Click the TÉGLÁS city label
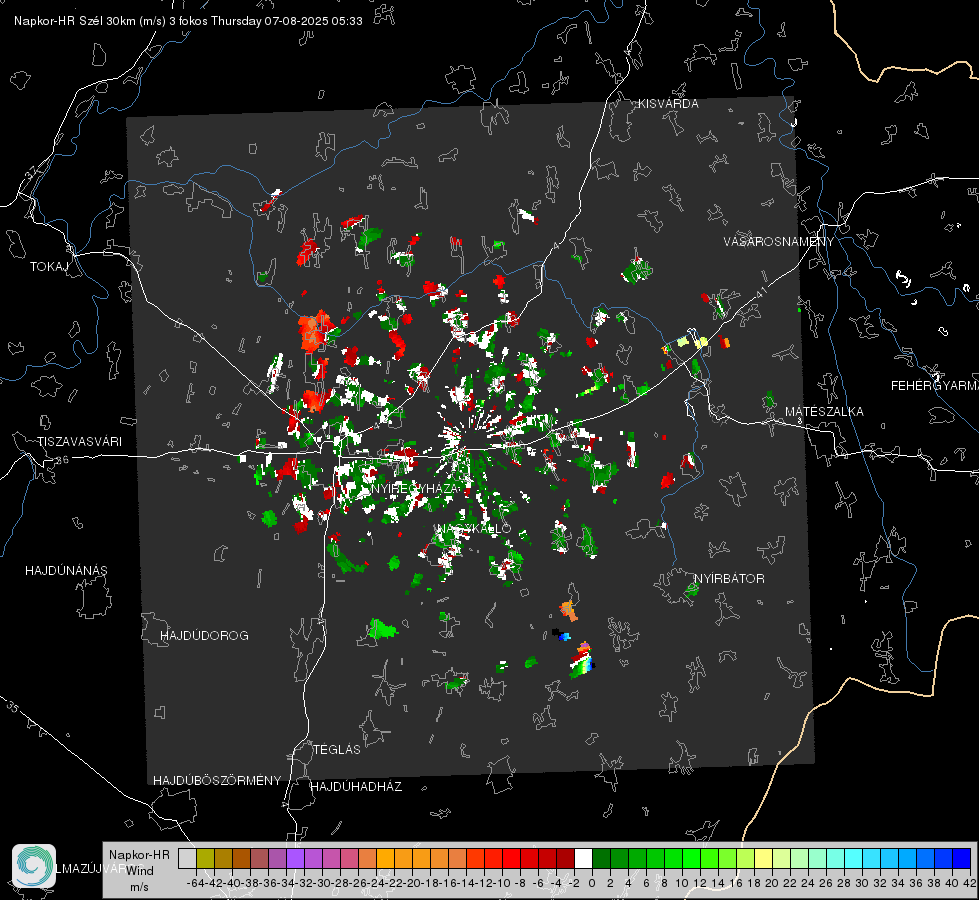This screenshot has height=900, width=979. click(337, 749)
